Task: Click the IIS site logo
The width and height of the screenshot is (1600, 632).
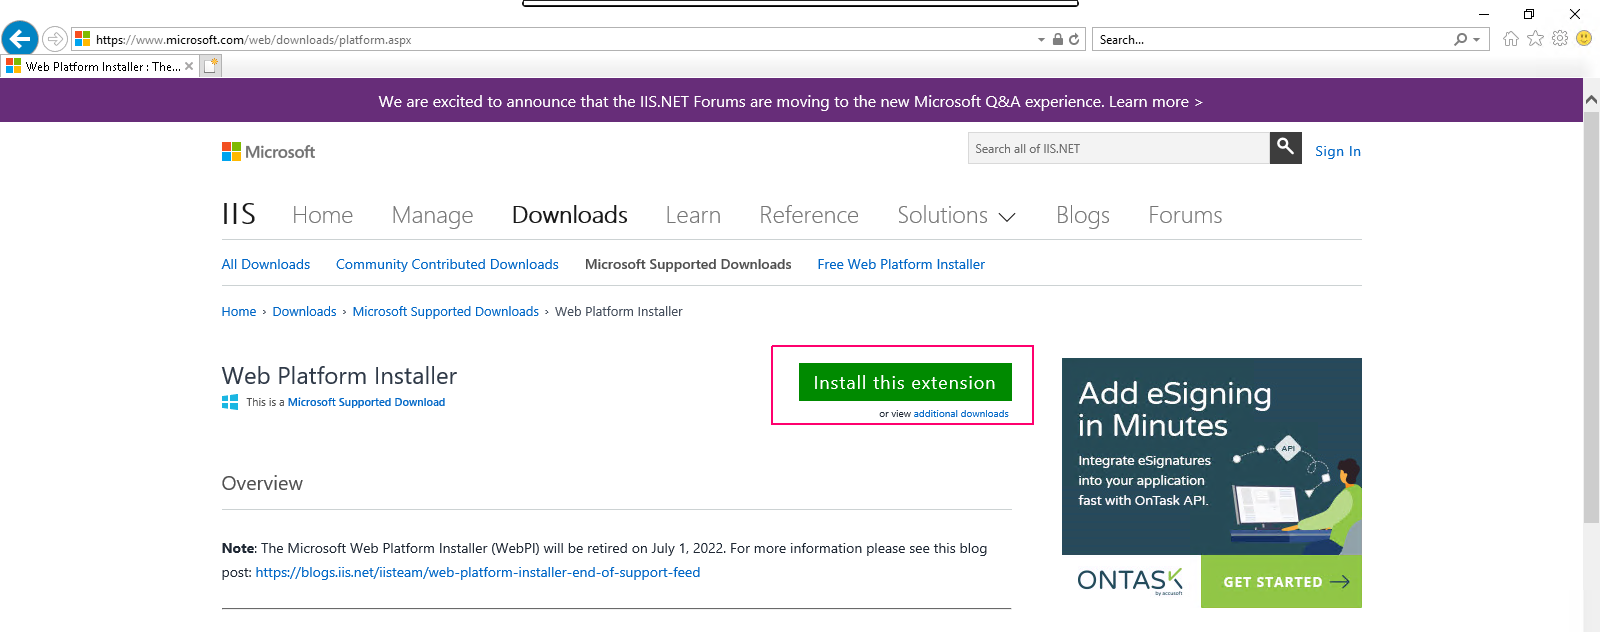Action: coord(239,214)
